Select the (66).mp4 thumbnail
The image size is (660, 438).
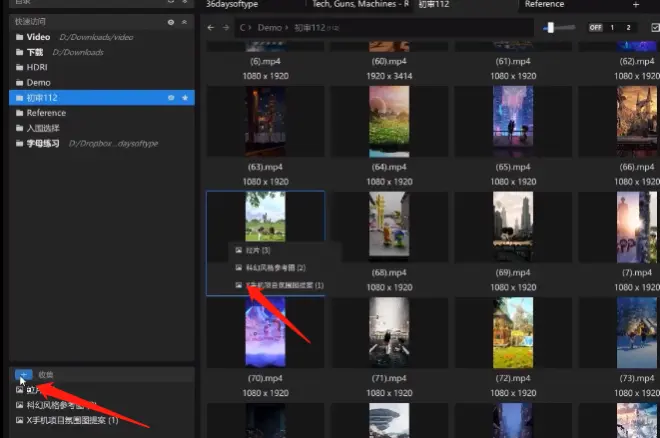(637, 121)
